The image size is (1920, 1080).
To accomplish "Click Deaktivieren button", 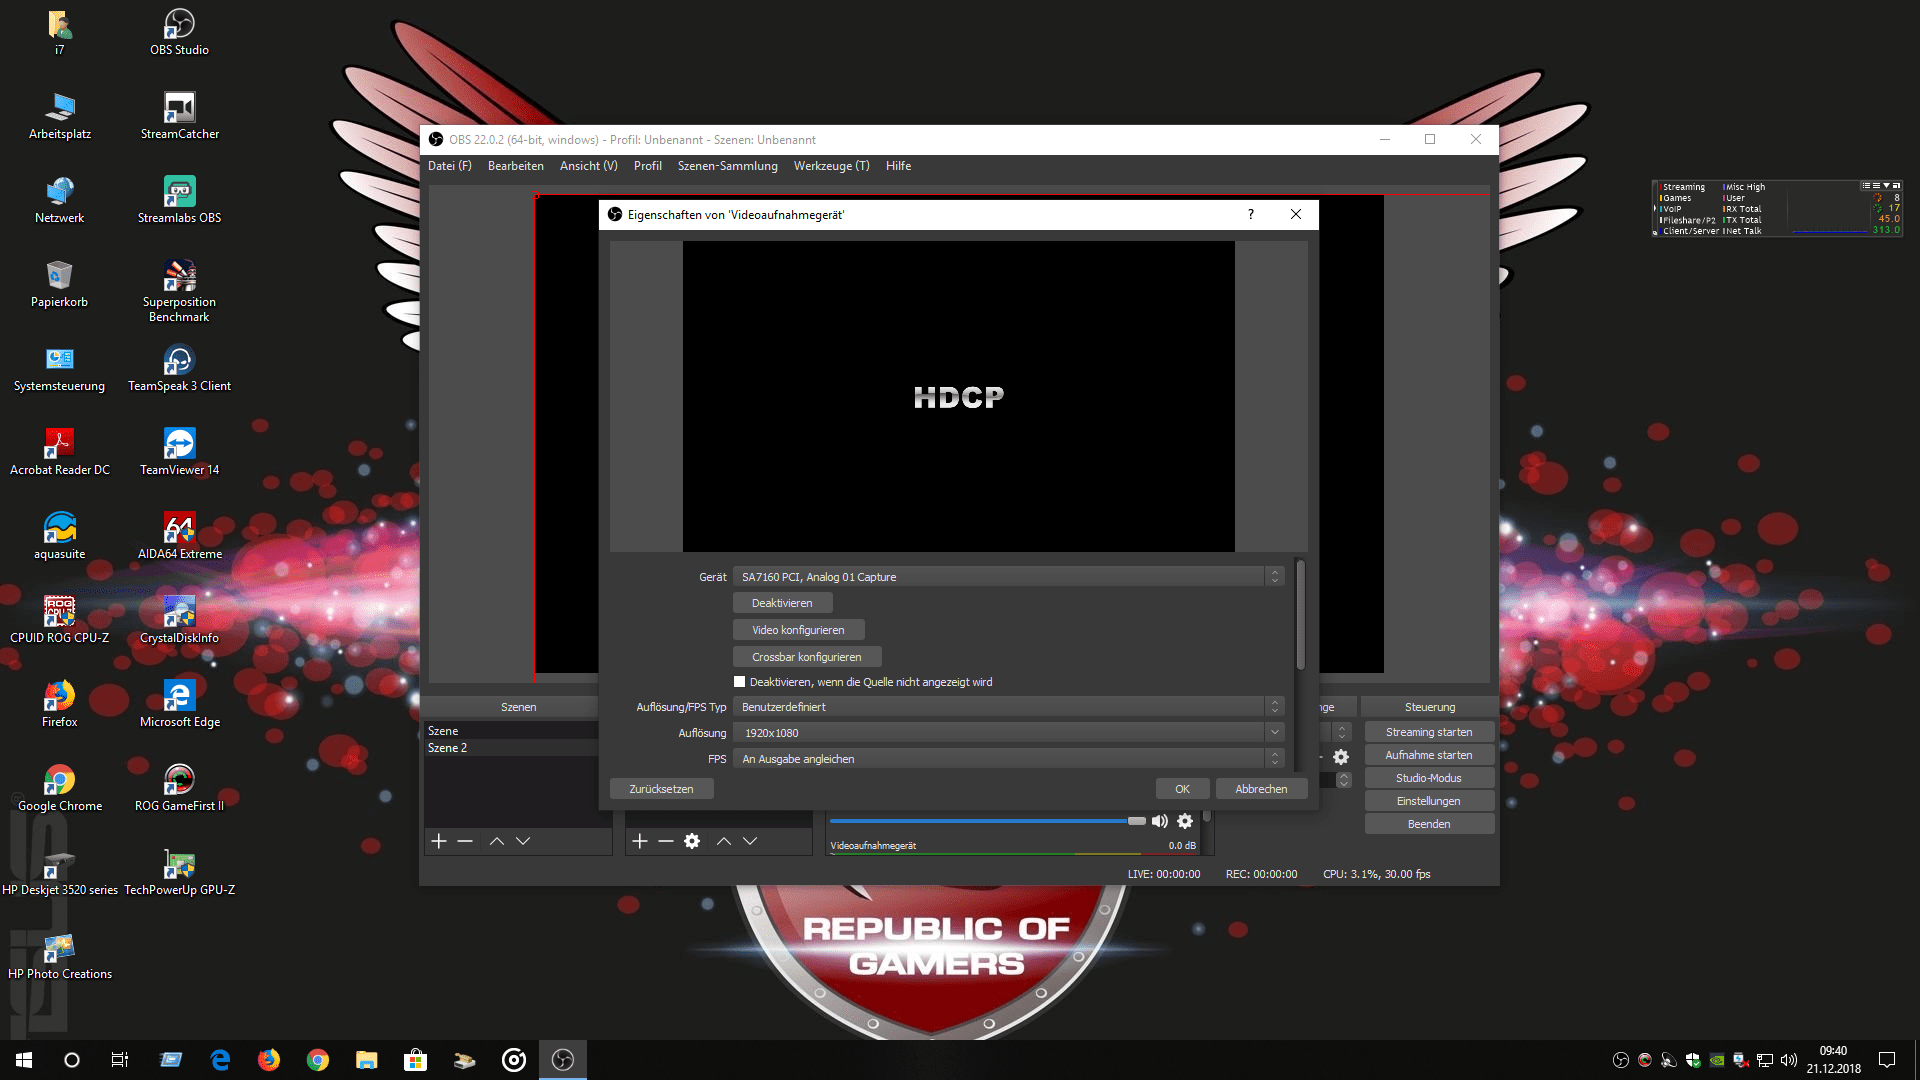I will (x=783, y=603).
